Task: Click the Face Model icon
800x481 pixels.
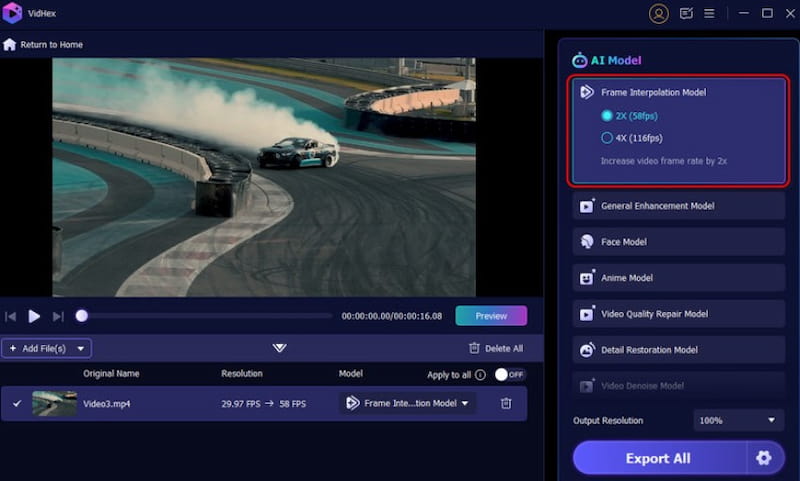Action: pyautogui.click(x=587, y=242)
